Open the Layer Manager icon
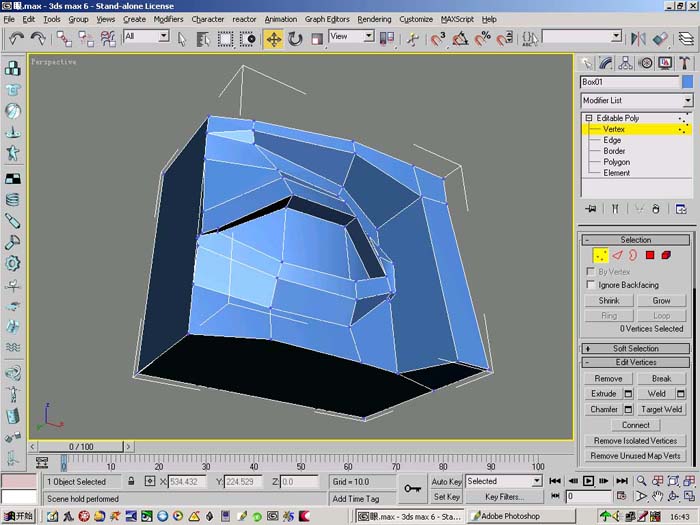The image size is (700, 525). pyautogui.click(x=686, y=39)
